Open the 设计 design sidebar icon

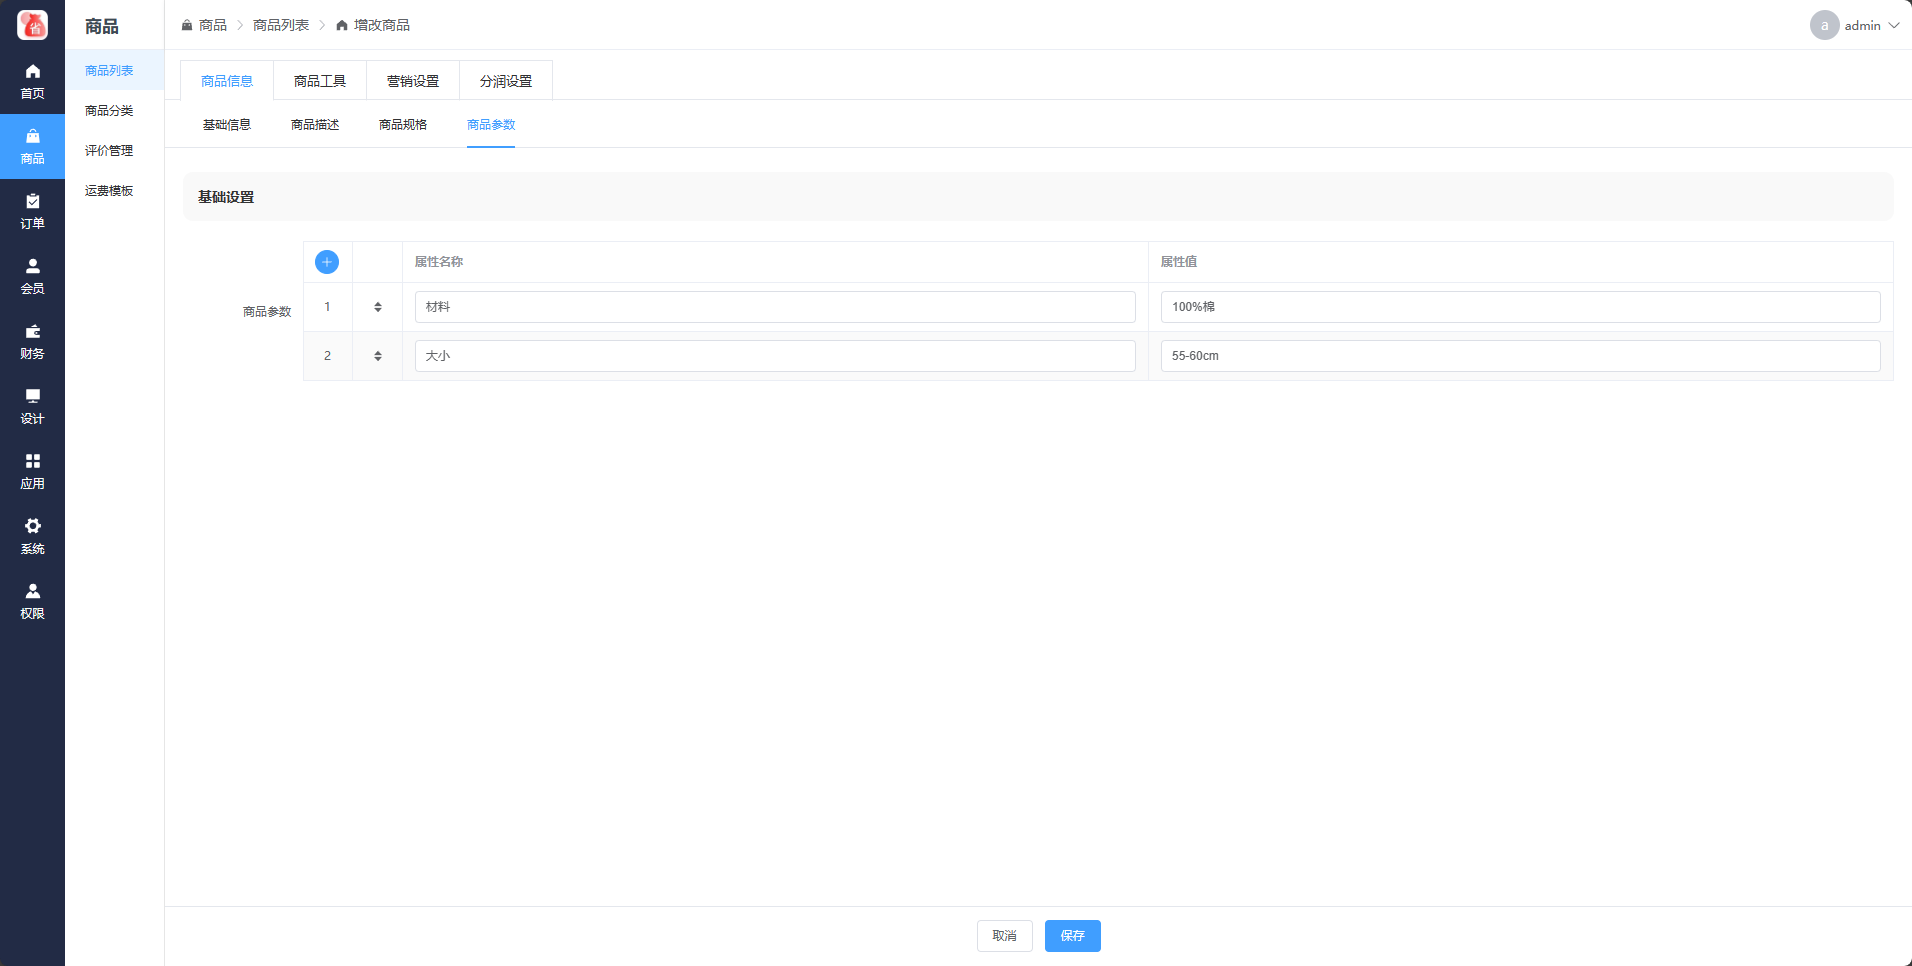tap(32, 406)
